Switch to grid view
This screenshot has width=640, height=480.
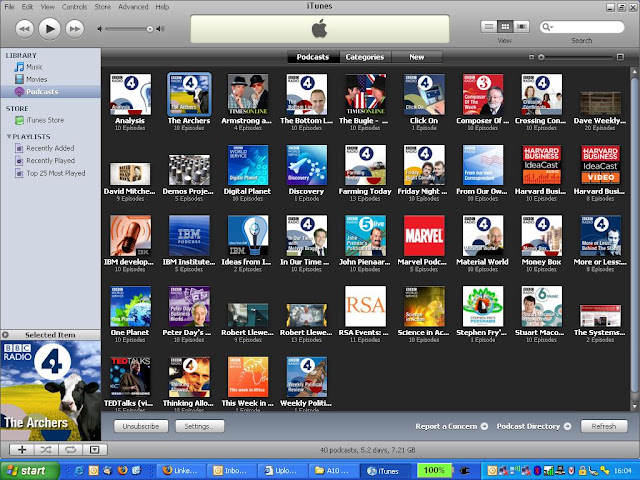click(x=505, y=27)
